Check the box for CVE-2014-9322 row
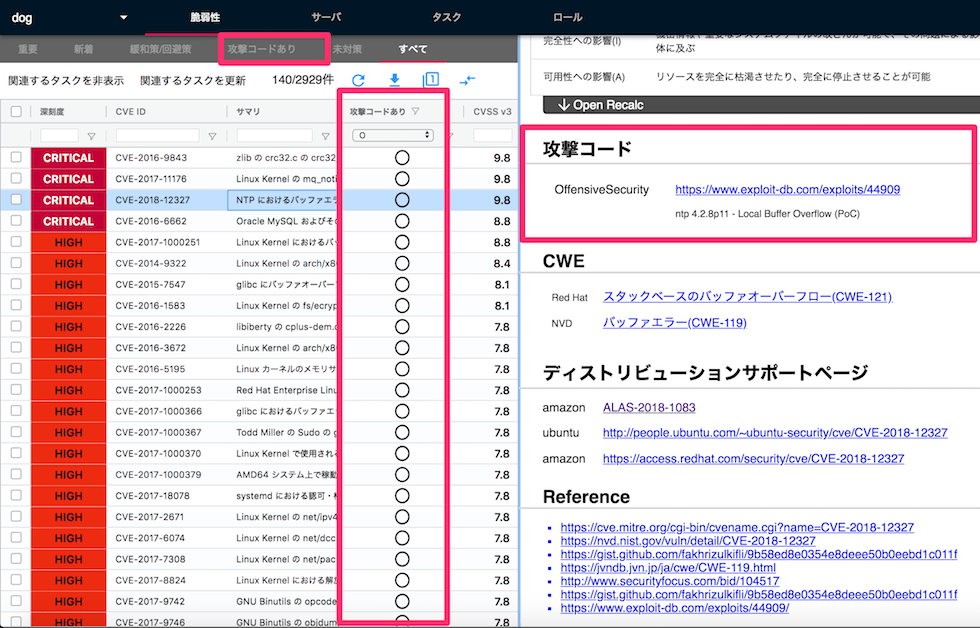 [16, 262]
